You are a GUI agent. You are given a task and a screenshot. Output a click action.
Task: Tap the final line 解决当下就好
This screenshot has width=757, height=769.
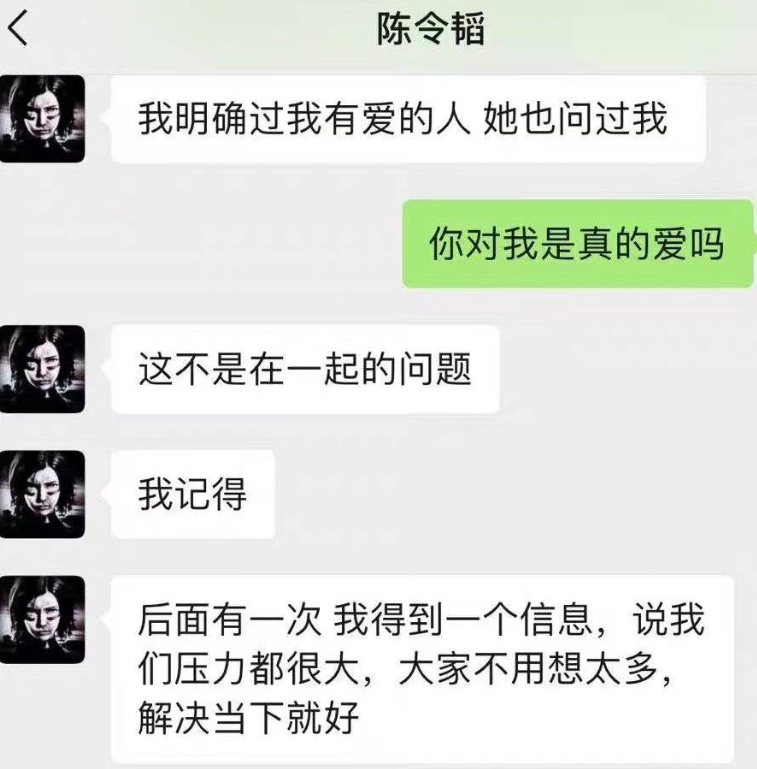(249, 718)
